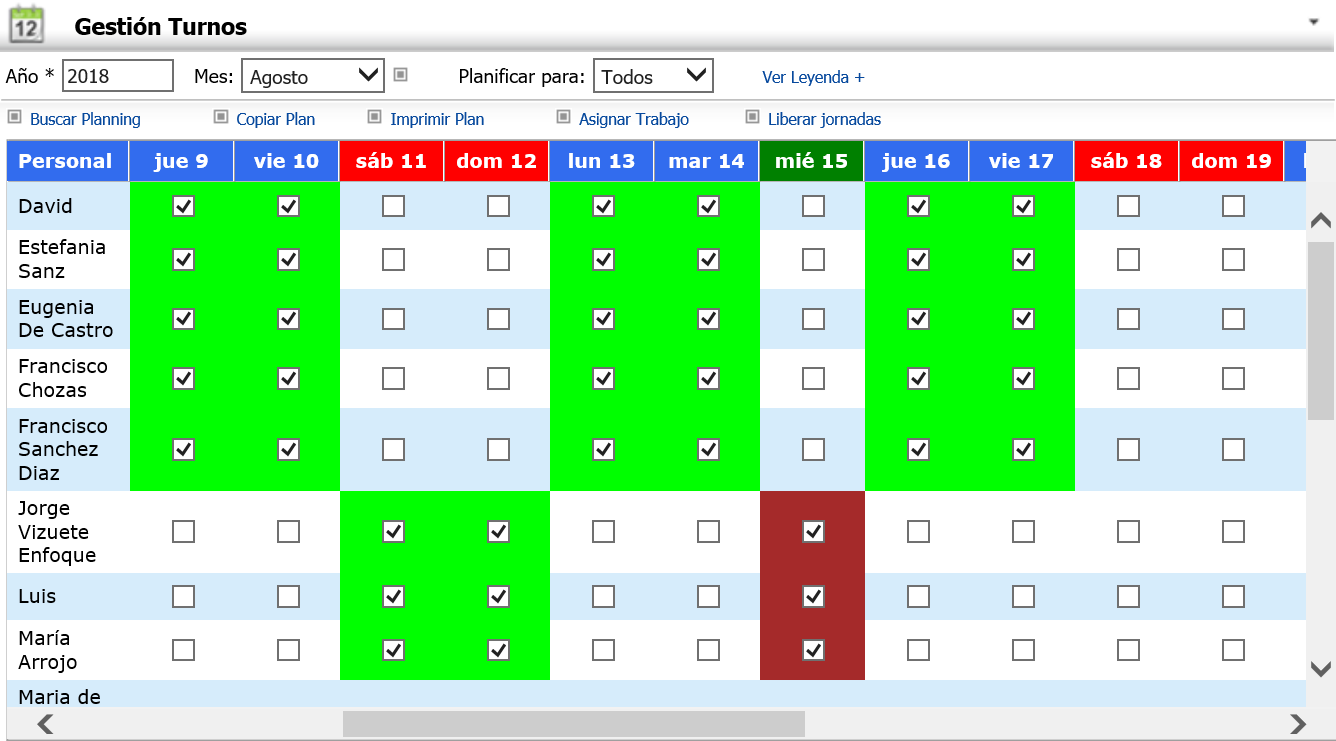Click the icon before Copiar Plan
Image resolution: width=1336 pixels, height=741 pixels.
pyautogui.click(x=221, y=117)
